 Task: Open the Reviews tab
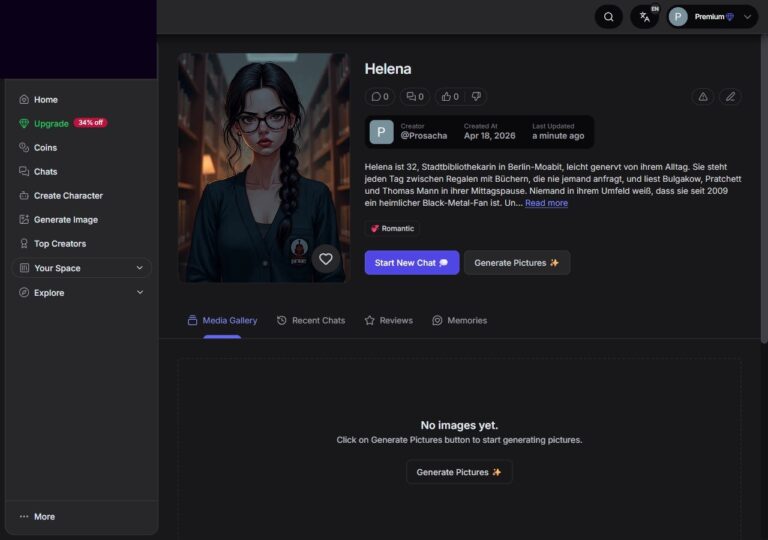[389, 320]
